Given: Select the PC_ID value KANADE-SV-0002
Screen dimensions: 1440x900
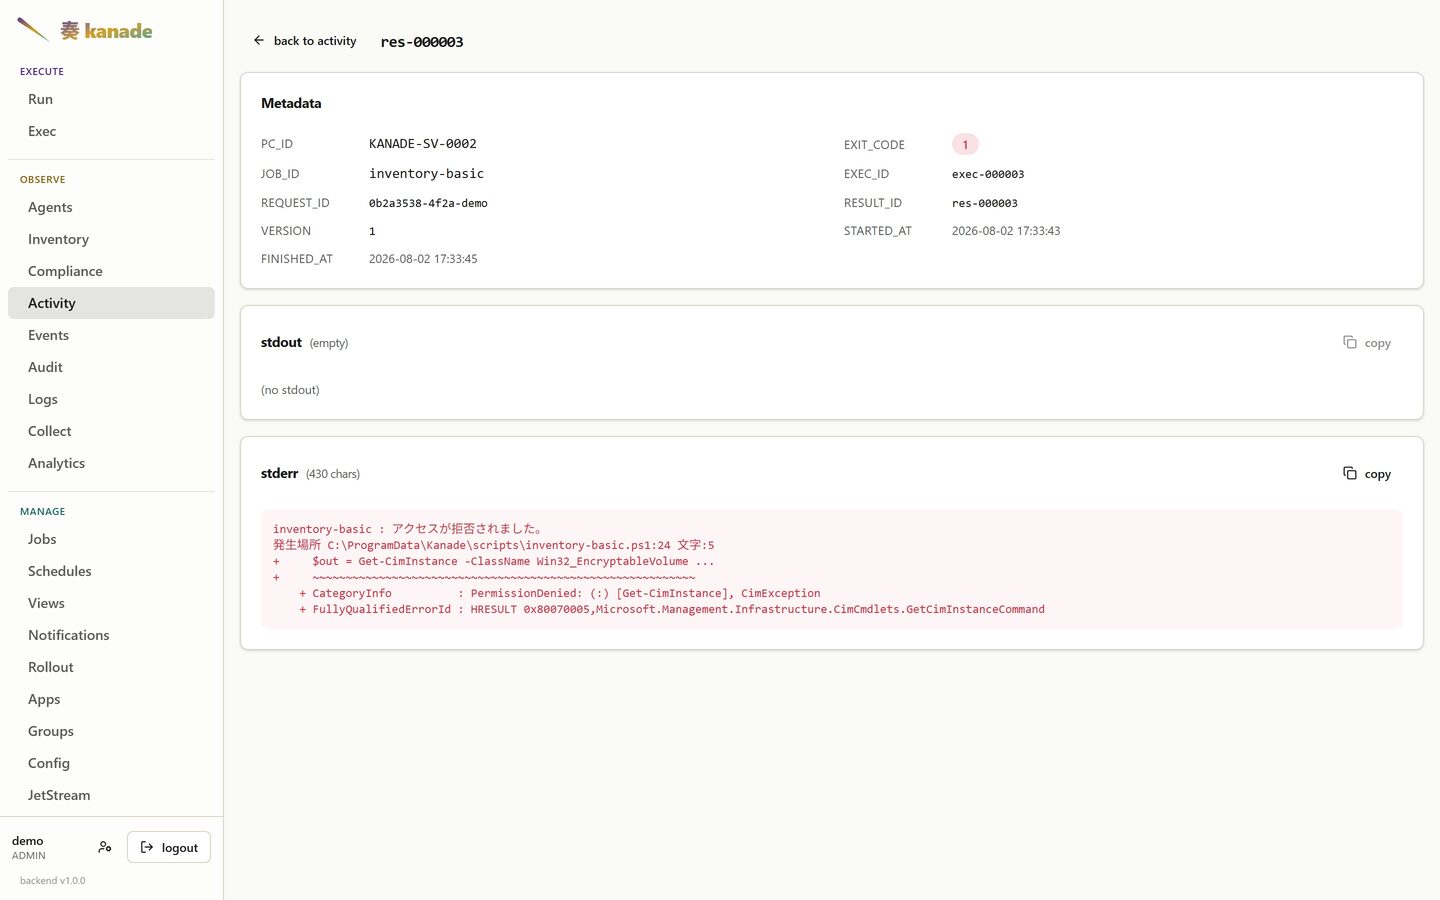Looking at the screenshot, I should (423, 144).
